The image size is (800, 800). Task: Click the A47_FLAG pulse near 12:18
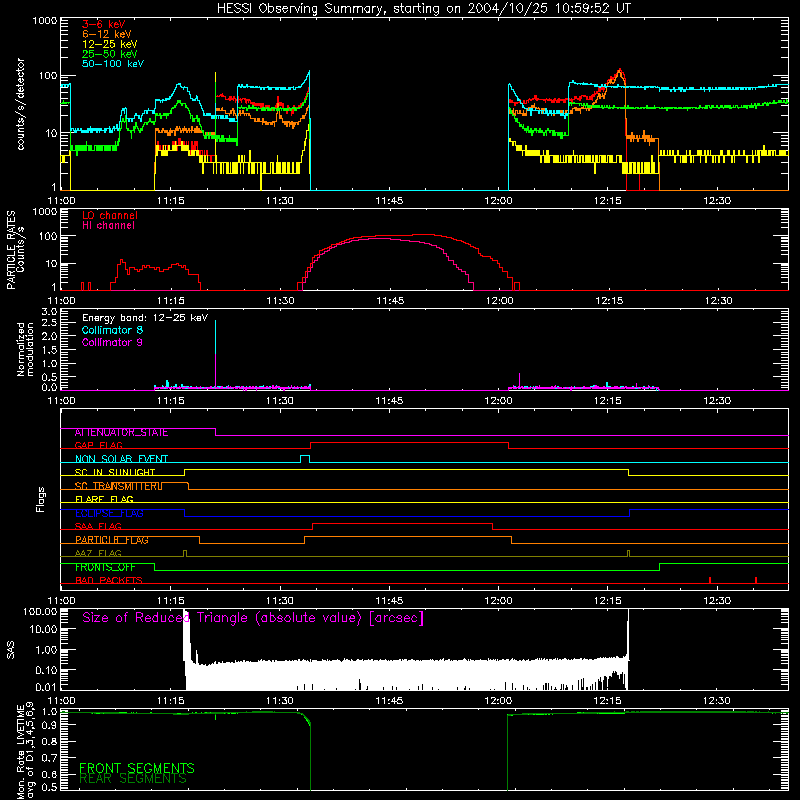[628, 554]
